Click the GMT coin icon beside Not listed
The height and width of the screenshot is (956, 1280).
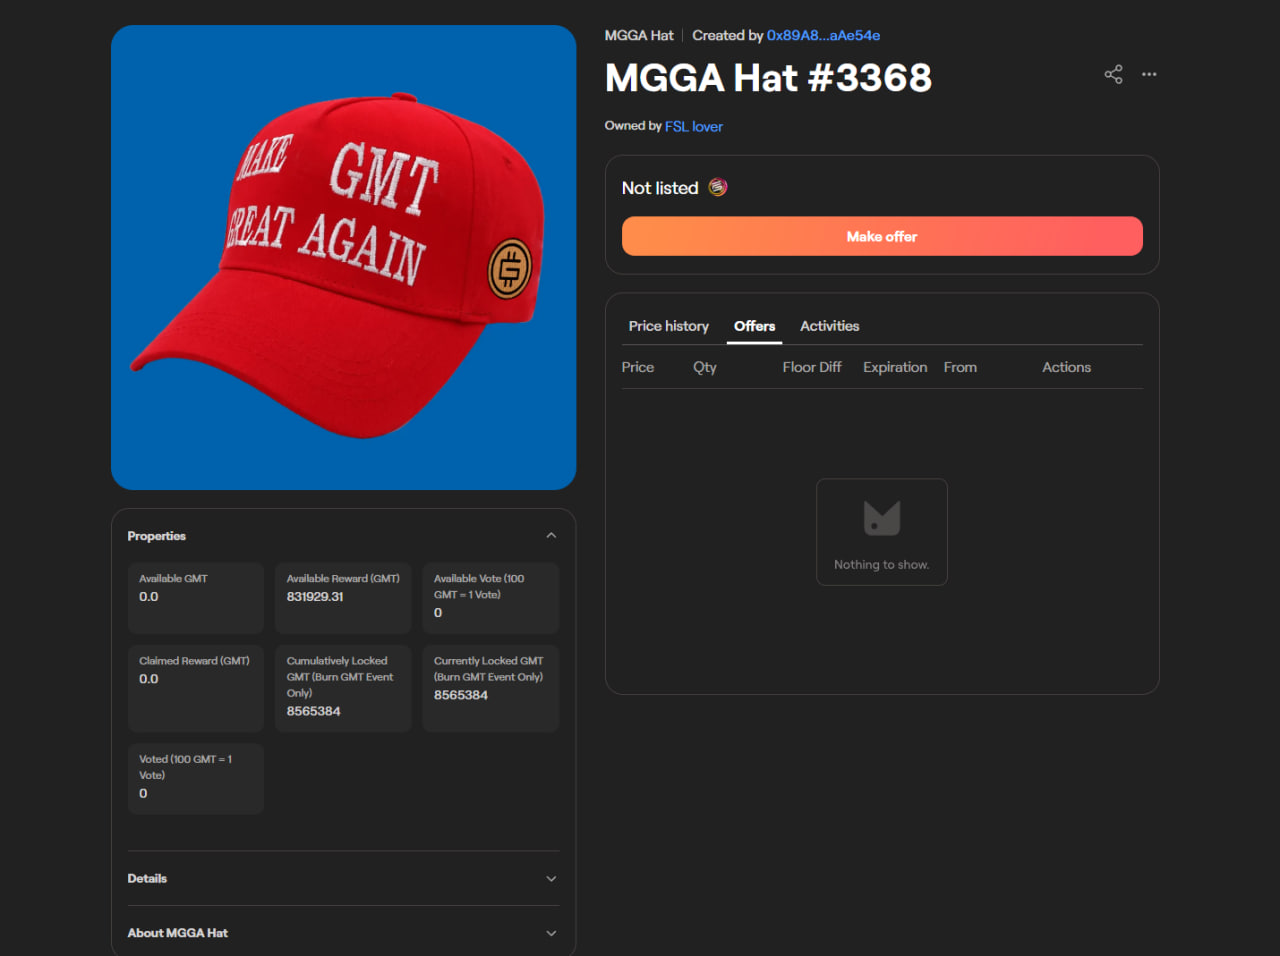(x=718, y=187)
